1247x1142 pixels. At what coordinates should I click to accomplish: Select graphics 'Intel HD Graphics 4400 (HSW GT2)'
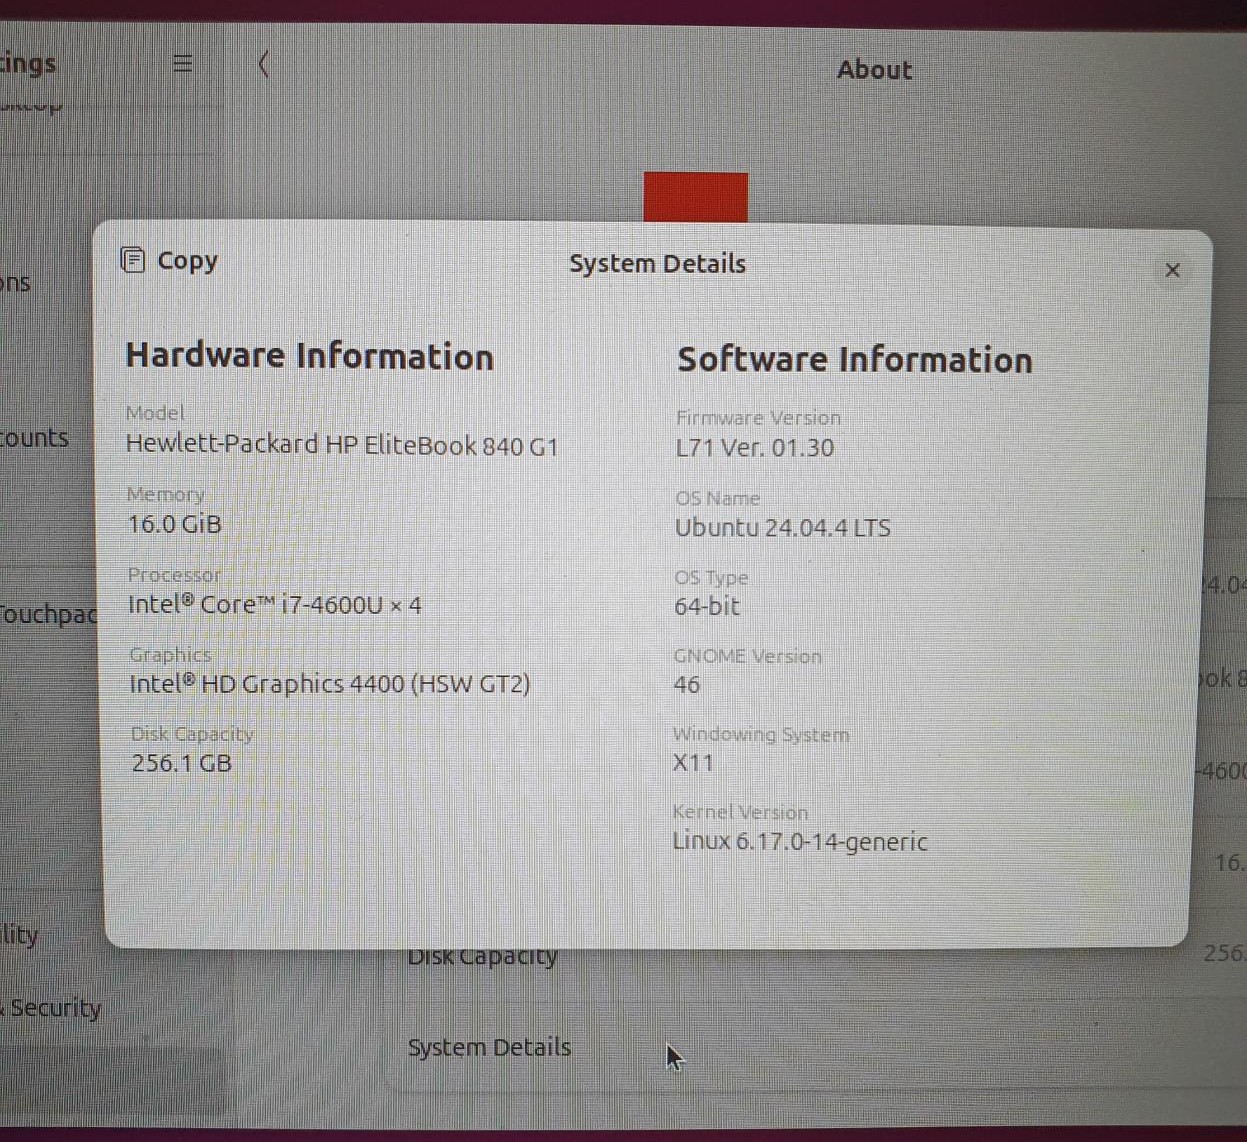330,684
